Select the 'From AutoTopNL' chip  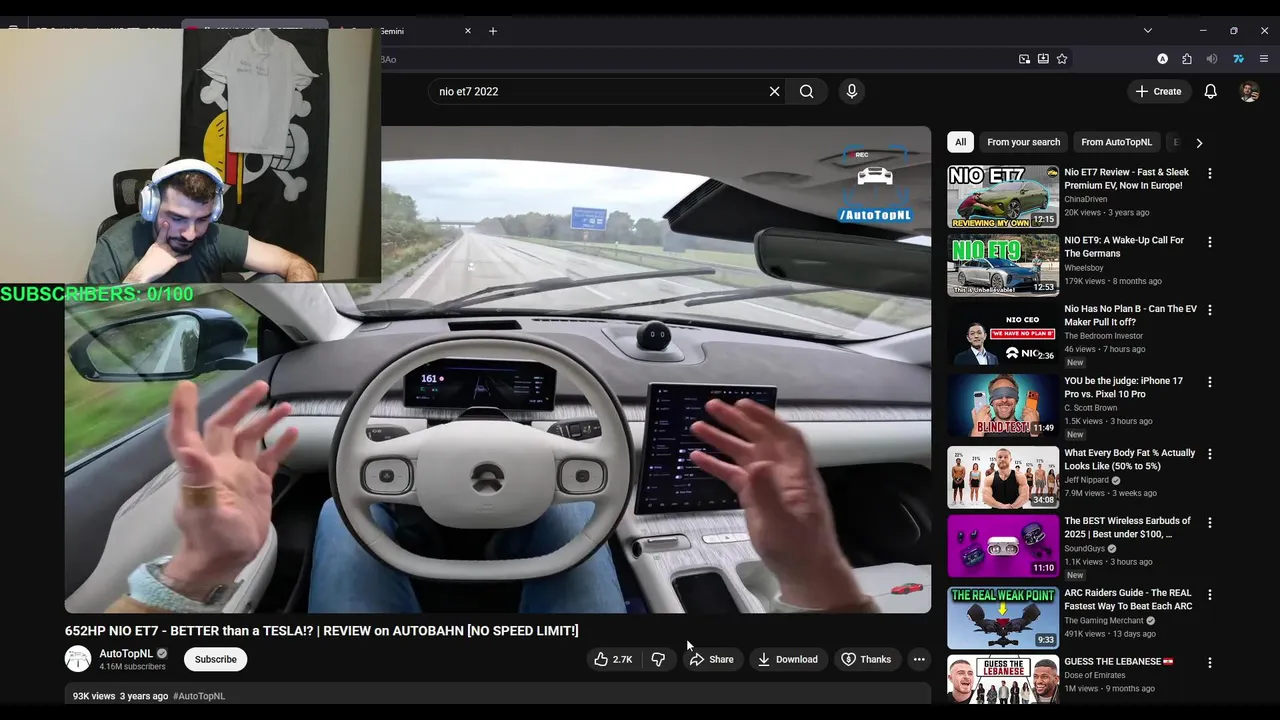pos(1116,142)
